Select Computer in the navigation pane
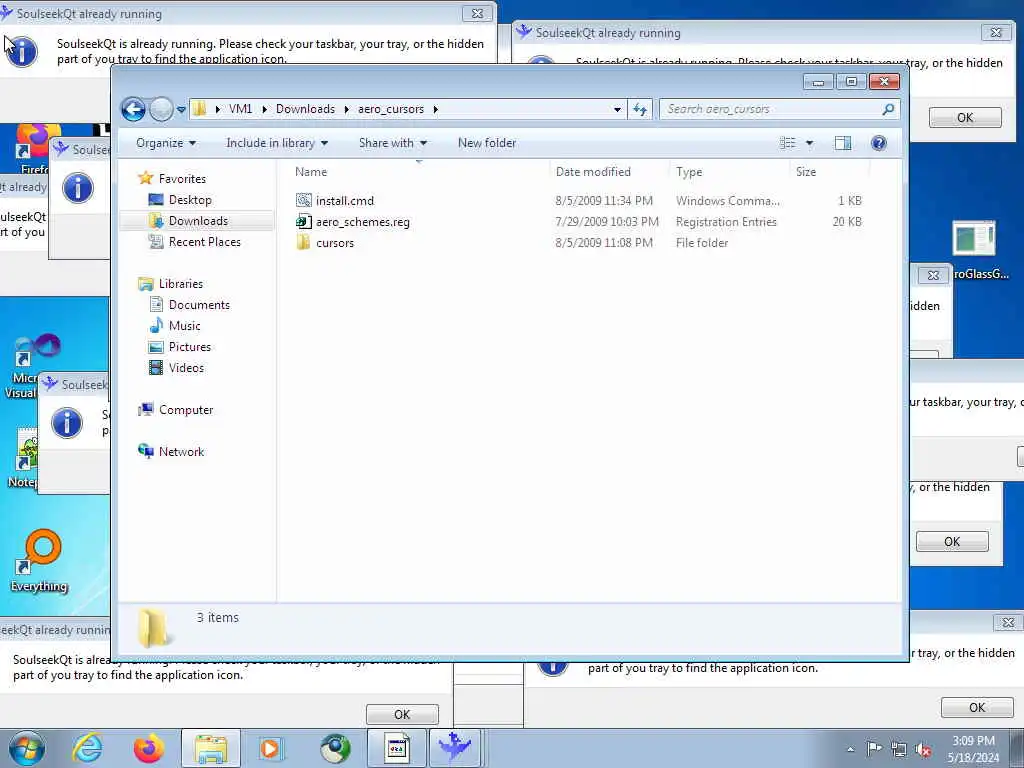The width and height of the screenshot is (1024, 768). (185, 410)
